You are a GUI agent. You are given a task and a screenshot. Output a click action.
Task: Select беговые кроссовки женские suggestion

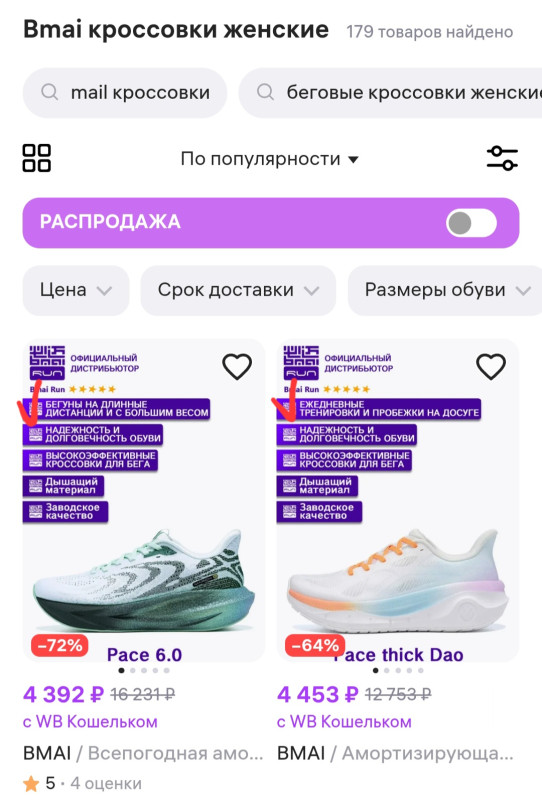pos(390,93)
